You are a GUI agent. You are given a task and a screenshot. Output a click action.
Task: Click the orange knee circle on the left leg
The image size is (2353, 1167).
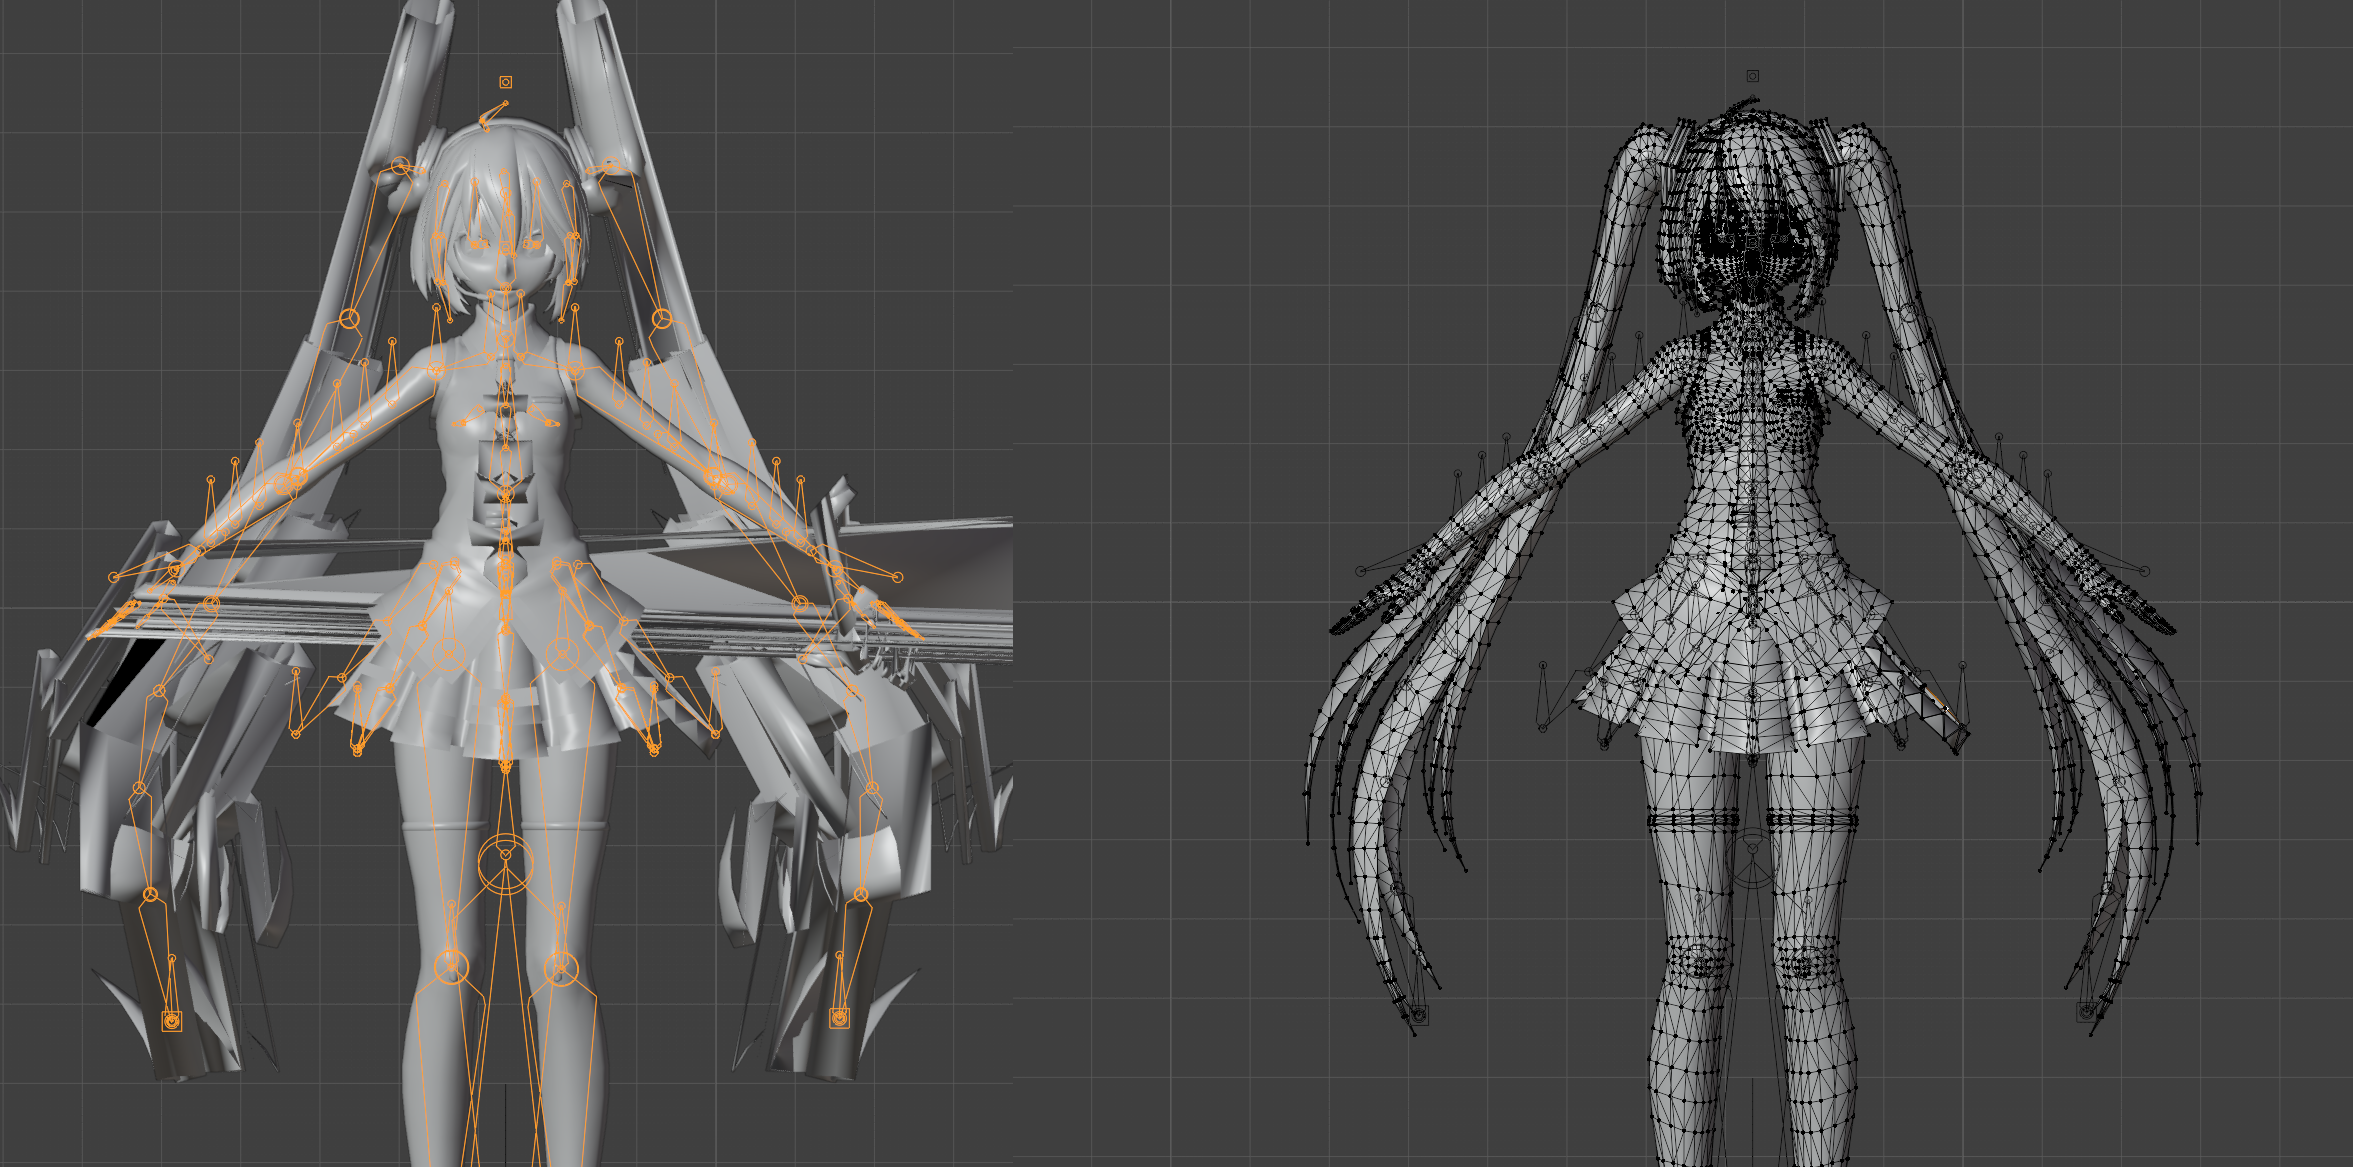451,966
